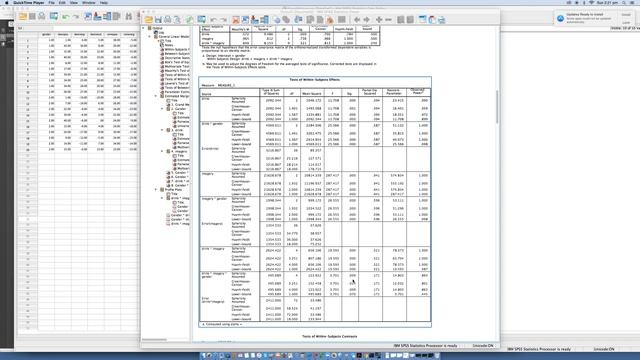640x360 pixels.
Task: Open the View menu
Action: coord(74,3)
